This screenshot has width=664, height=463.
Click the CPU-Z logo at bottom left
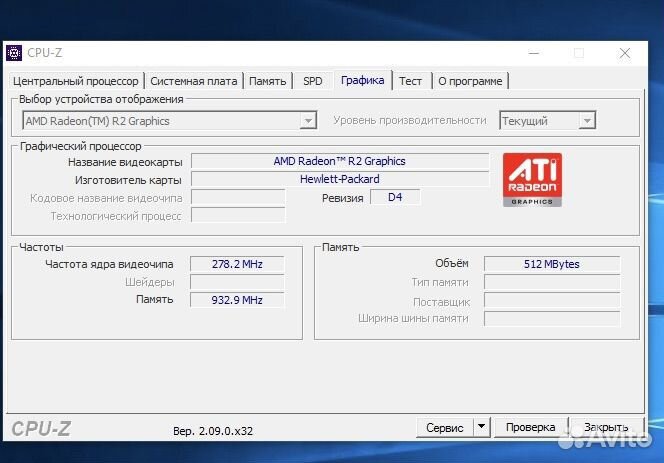pos(41,428)
